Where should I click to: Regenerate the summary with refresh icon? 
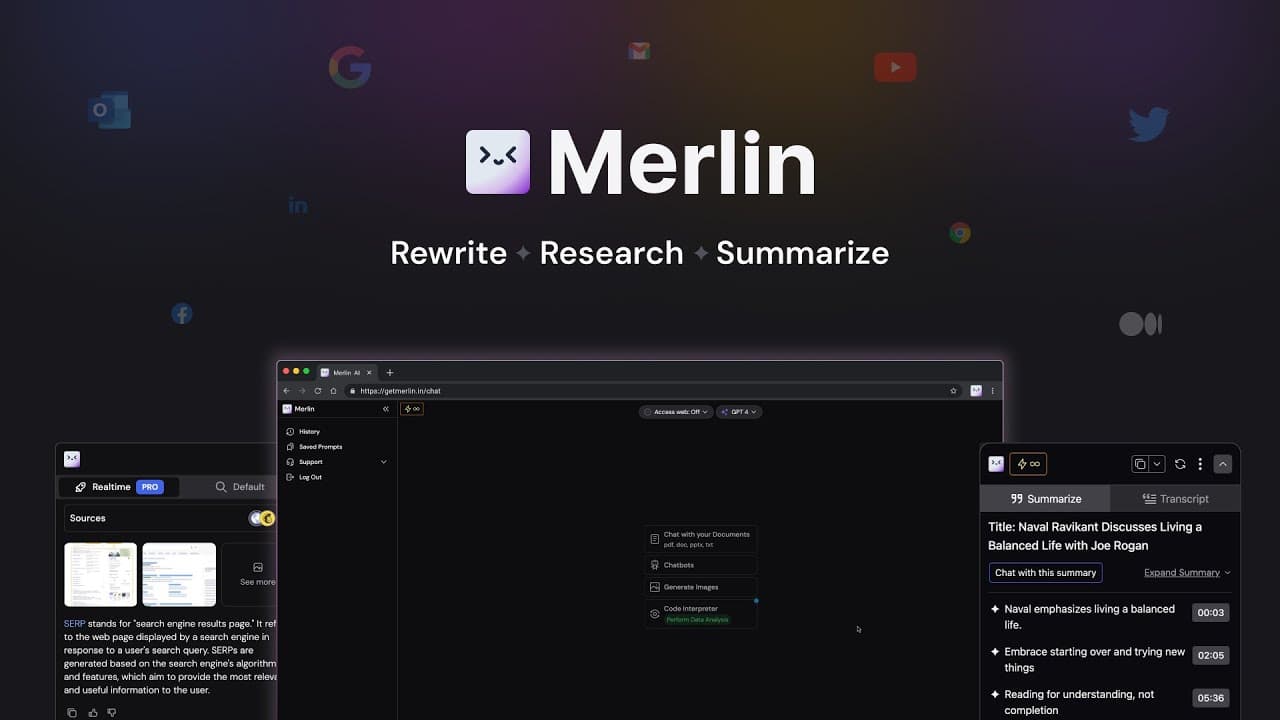(x=1180, y=464)
